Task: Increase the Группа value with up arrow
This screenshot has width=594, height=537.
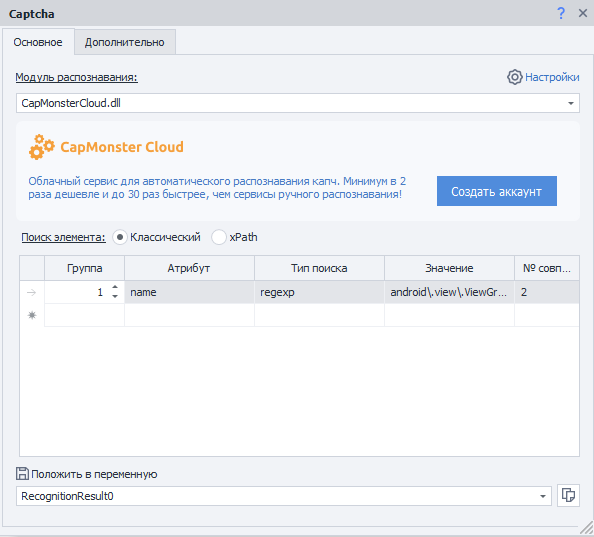Action: [115, 287]
